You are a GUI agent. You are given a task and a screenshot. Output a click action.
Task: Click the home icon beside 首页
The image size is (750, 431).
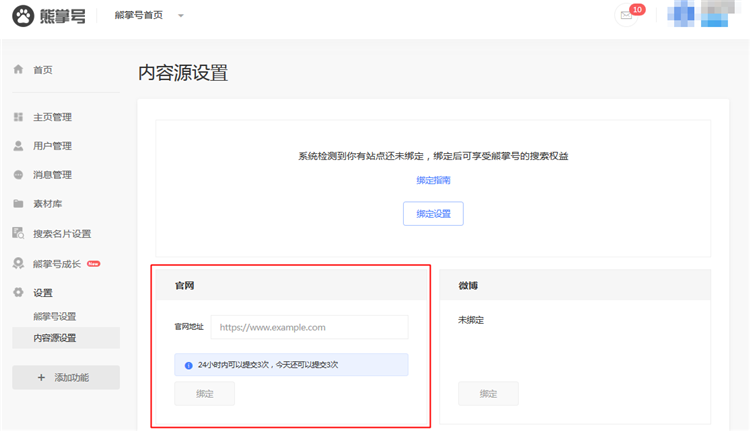18,70
